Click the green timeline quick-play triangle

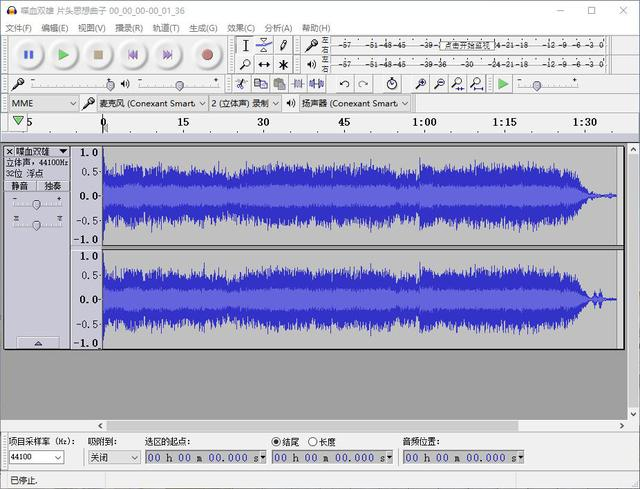pyautogui.click(x=18, y=120)
